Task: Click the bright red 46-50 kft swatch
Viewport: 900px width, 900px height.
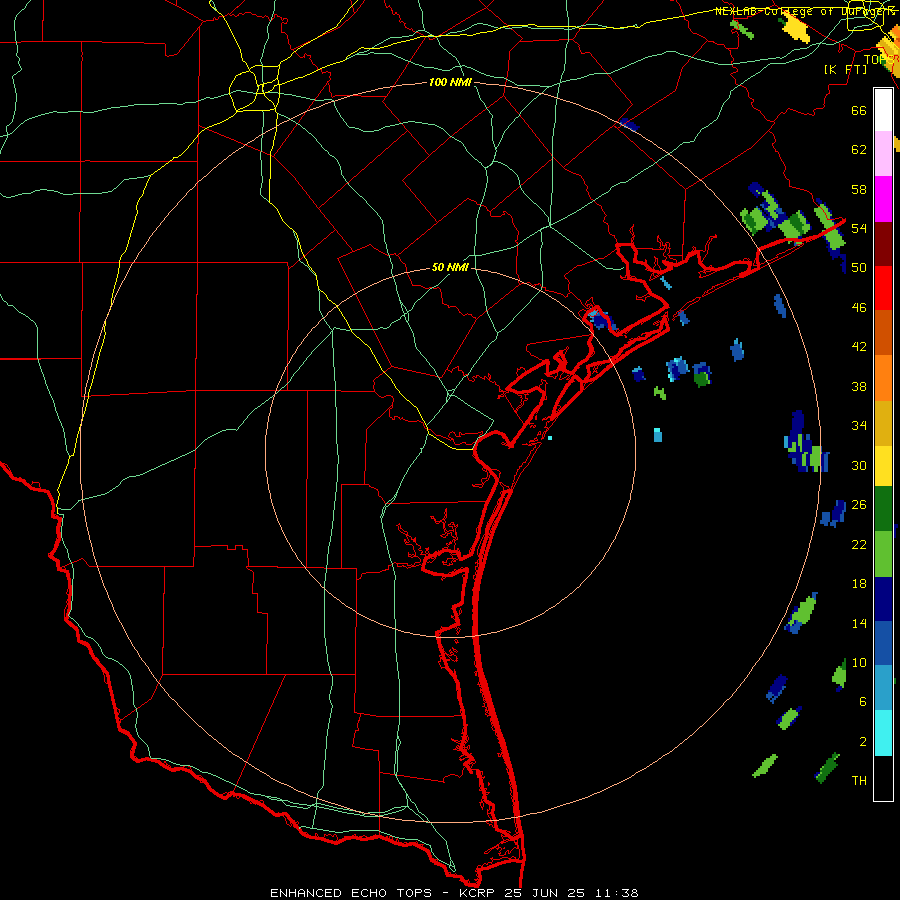Action: pyautogui.click(x=883, y=288)
